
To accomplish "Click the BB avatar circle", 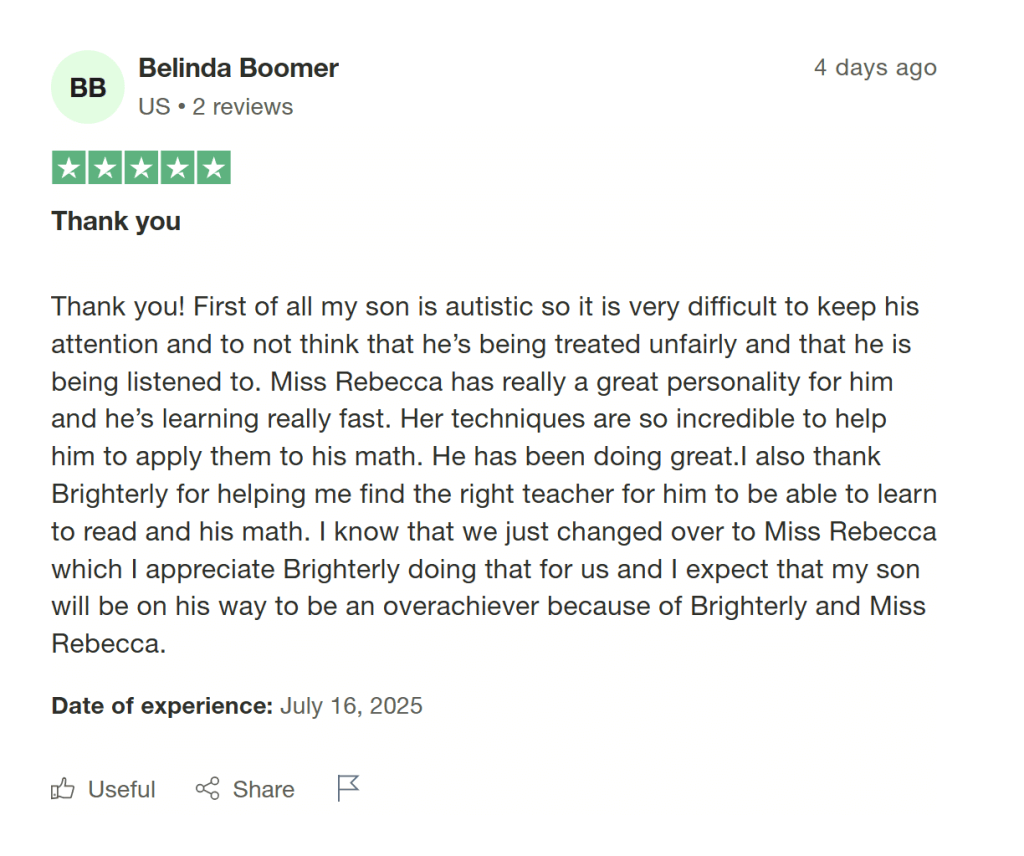I will [x=87, y=87].
